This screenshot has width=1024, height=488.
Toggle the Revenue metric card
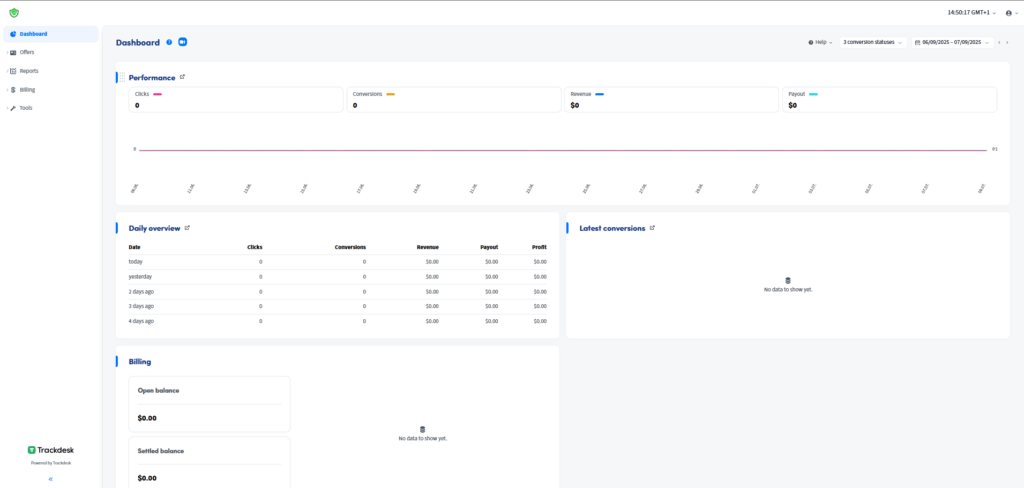[670, 99]
